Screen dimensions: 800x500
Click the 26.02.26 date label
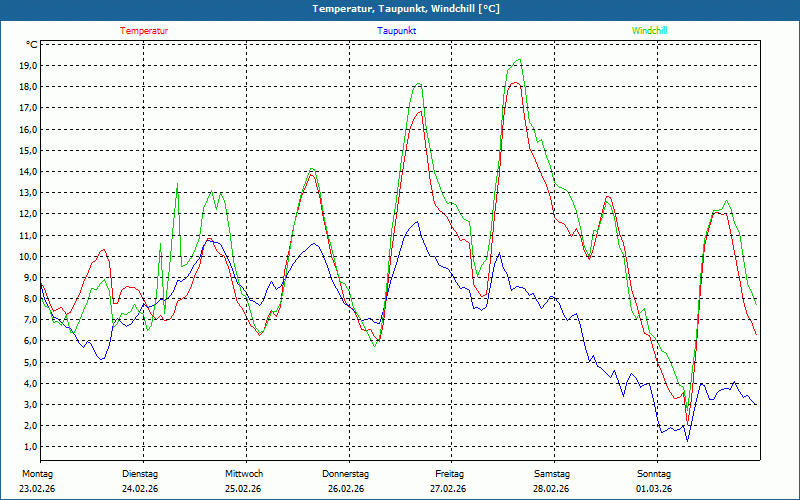click(x=346, y=489)
